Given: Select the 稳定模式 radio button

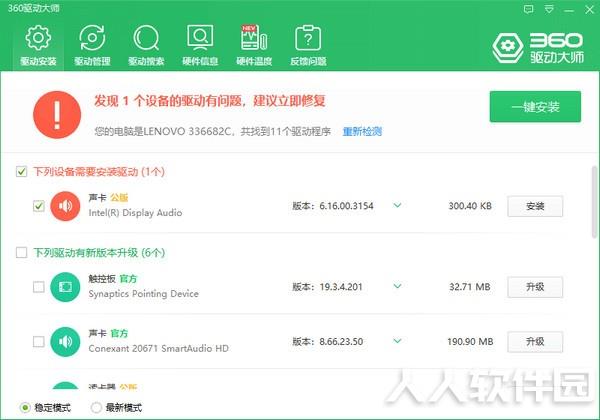Looking at the screenshot, I should click(x=25, y=408).
